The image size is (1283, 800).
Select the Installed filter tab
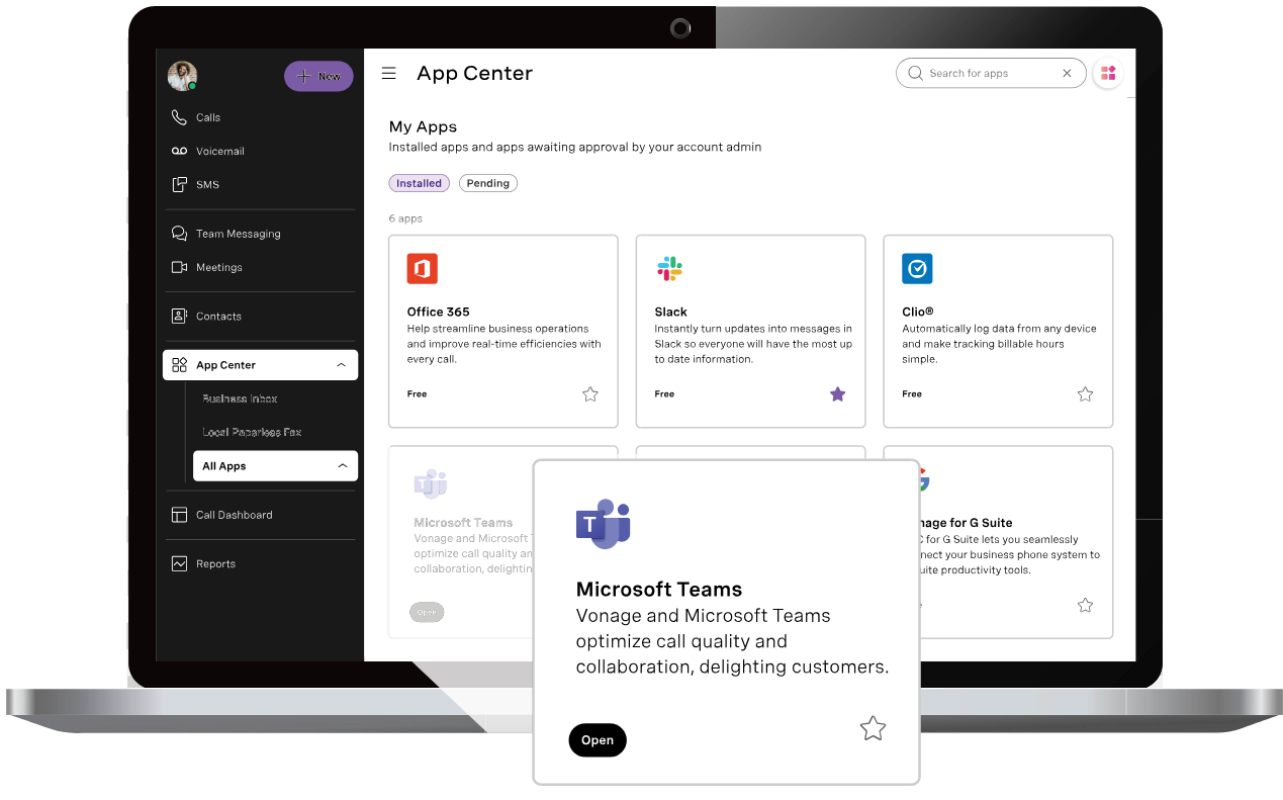click(x=419, y=183)
